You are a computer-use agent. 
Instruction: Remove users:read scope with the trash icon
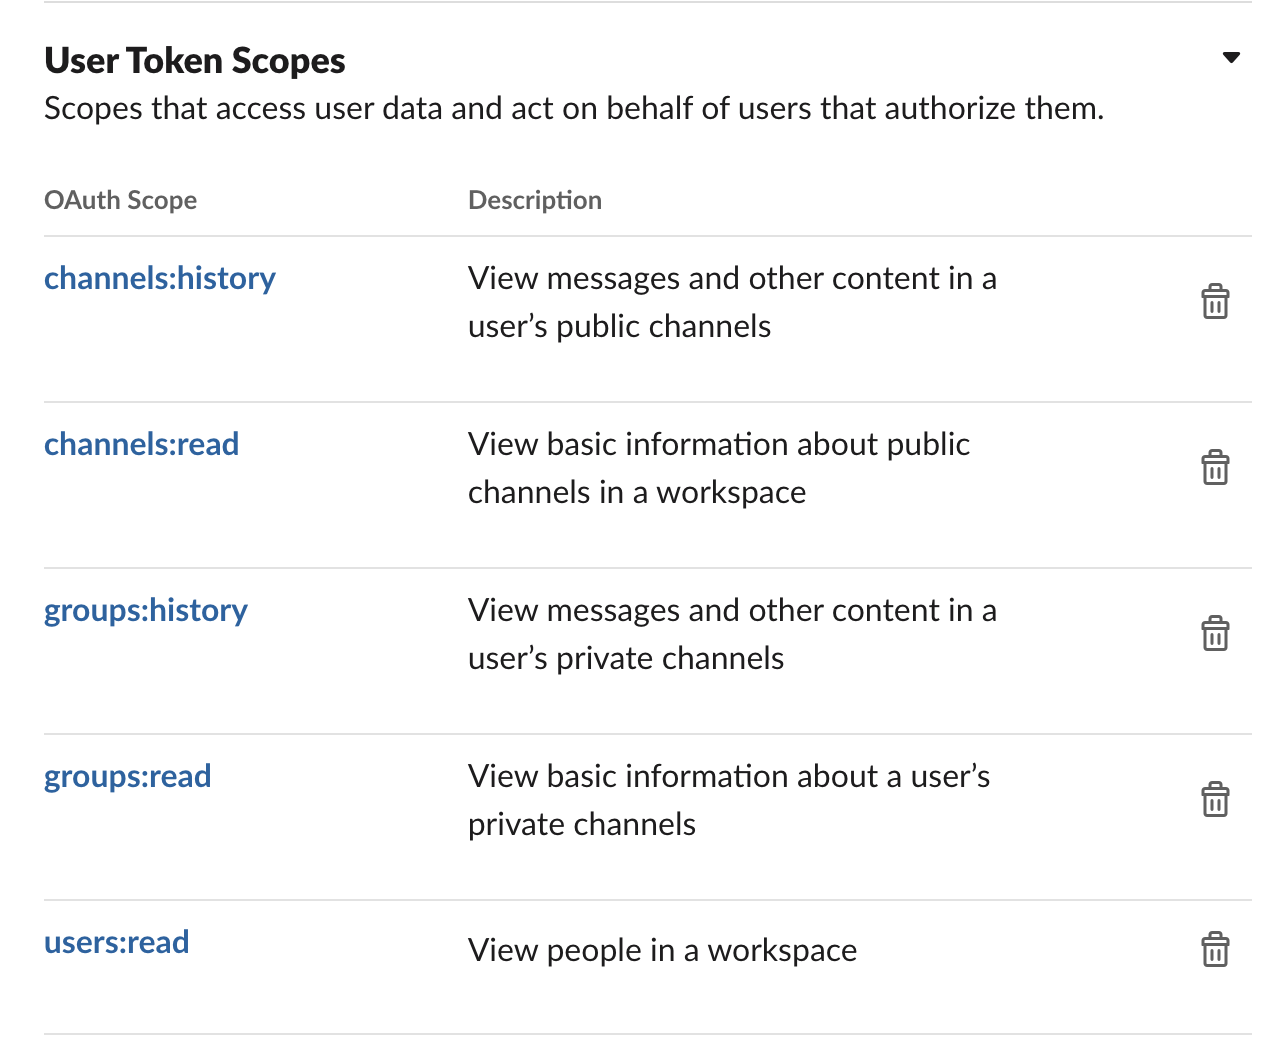[1215, 949]
